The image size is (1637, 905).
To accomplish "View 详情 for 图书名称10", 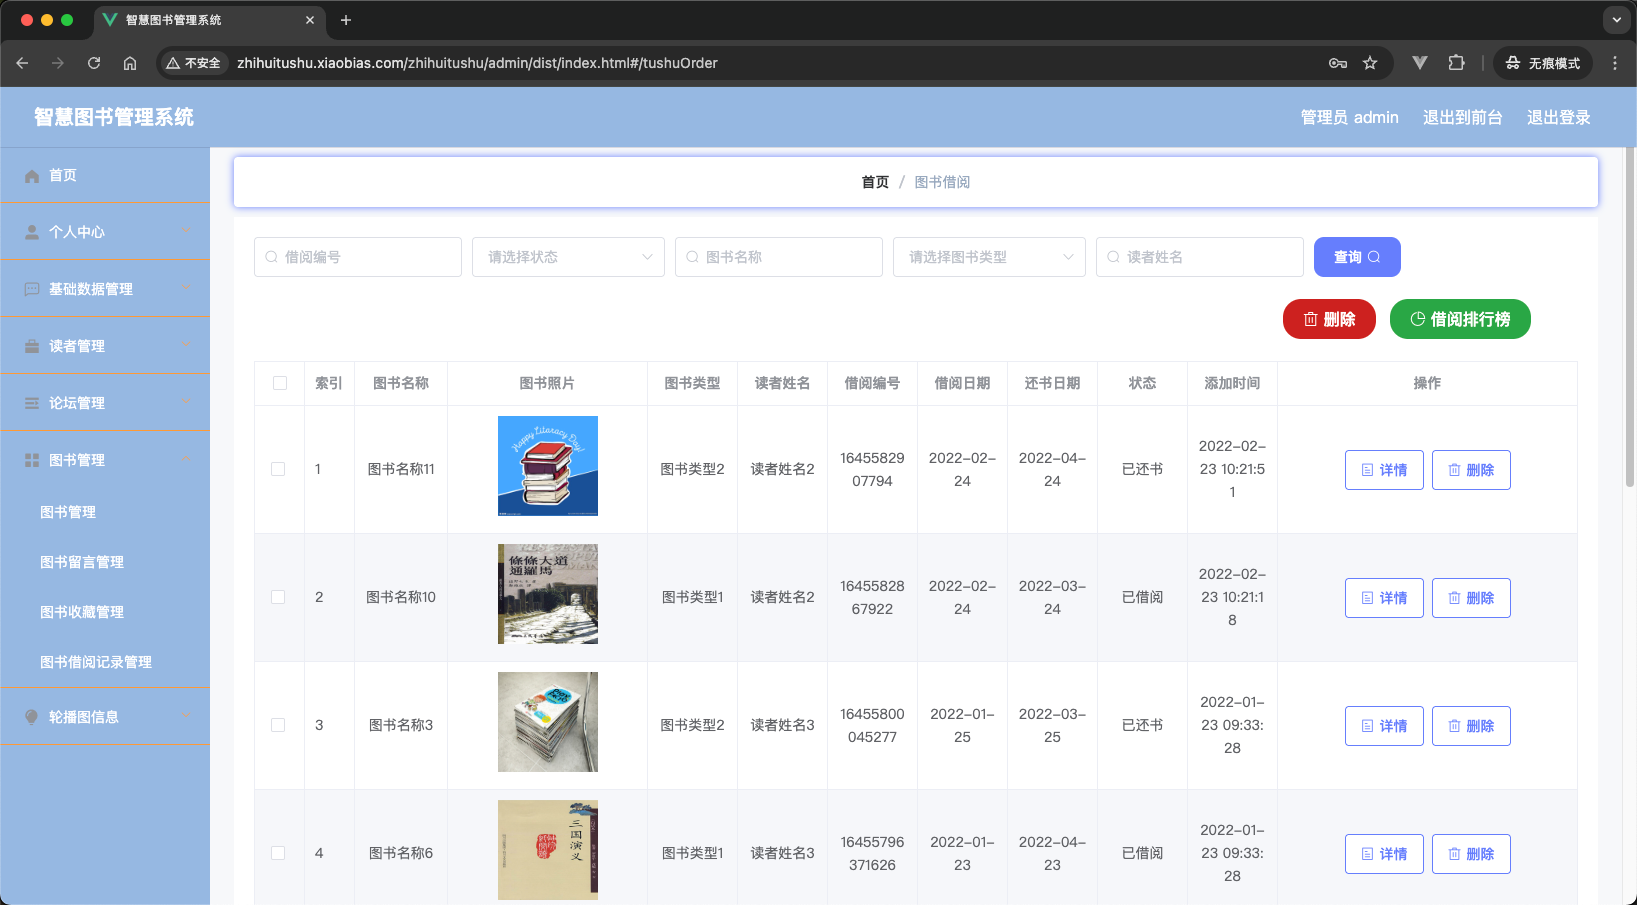I will (x=1384, y=598).
